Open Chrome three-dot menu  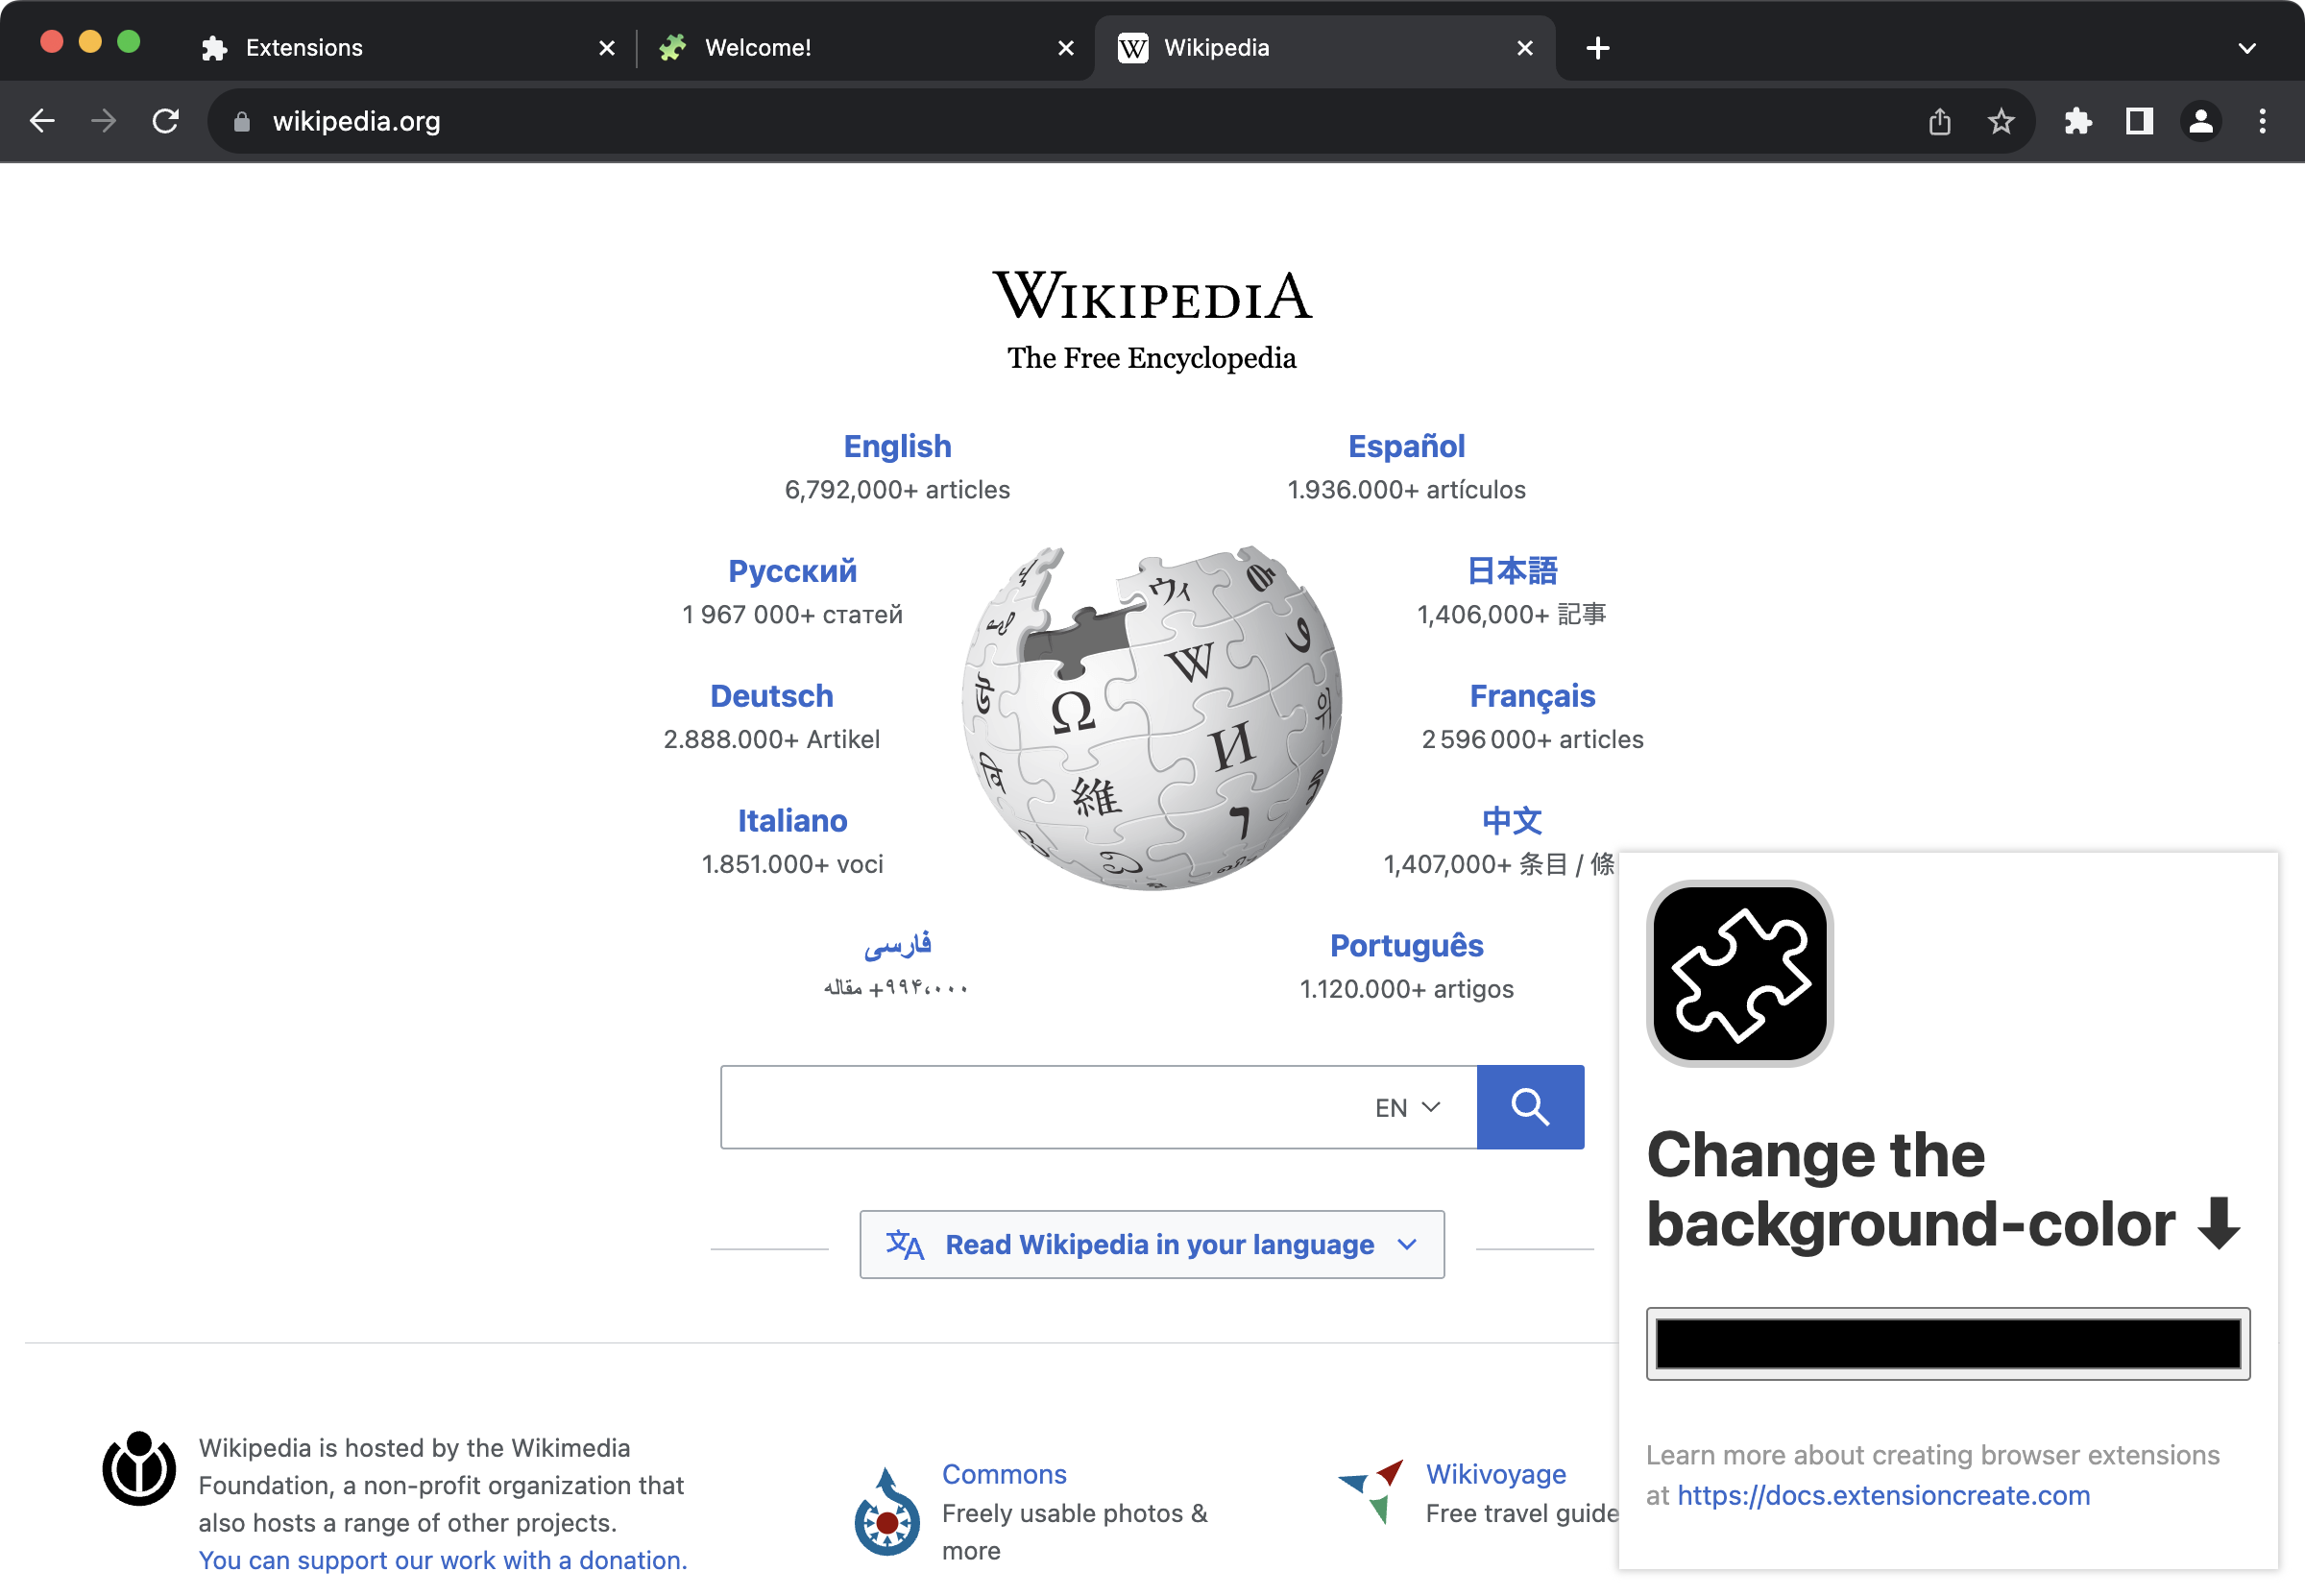point(2262,121)
